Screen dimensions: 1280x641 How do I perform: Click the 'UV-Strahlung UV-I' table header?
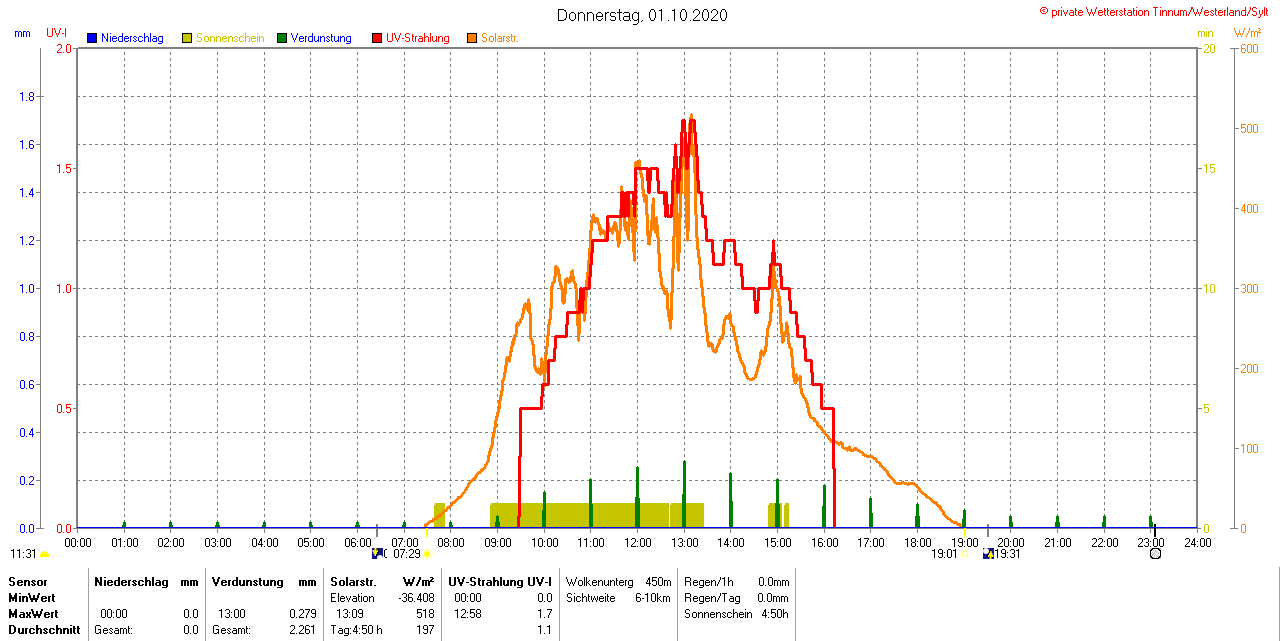click(499, 582)
